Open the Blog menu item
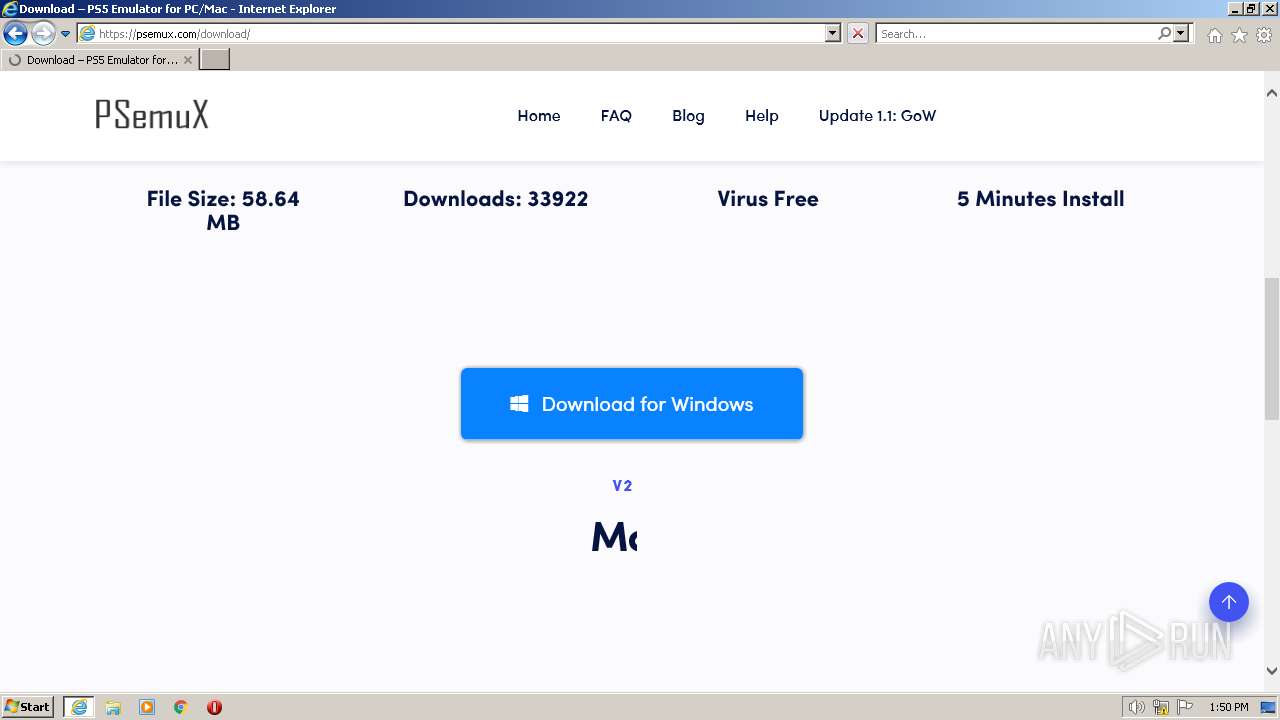Image resolution: width=1280 pixels, height=720 pixels. [688, 116]
